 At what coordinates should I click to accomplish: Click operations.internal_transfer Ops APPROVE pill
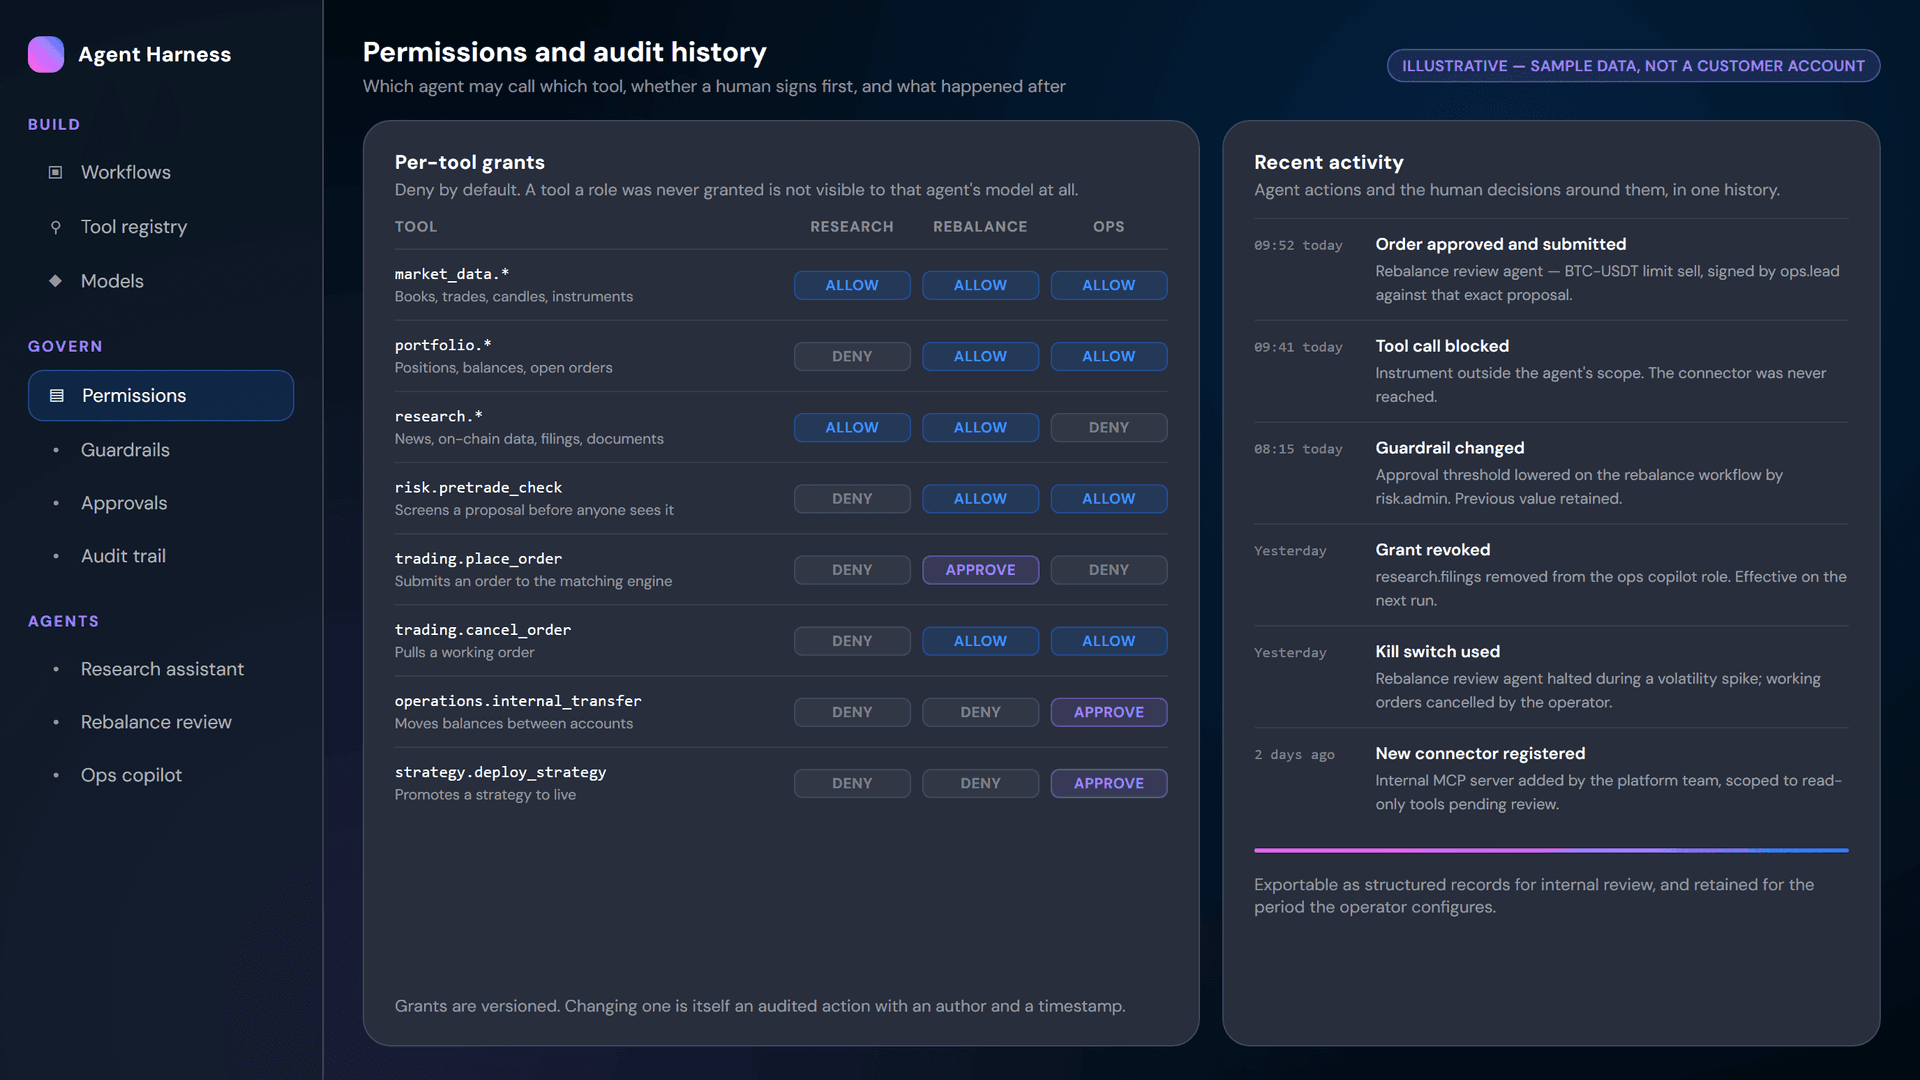(1109, 712)
